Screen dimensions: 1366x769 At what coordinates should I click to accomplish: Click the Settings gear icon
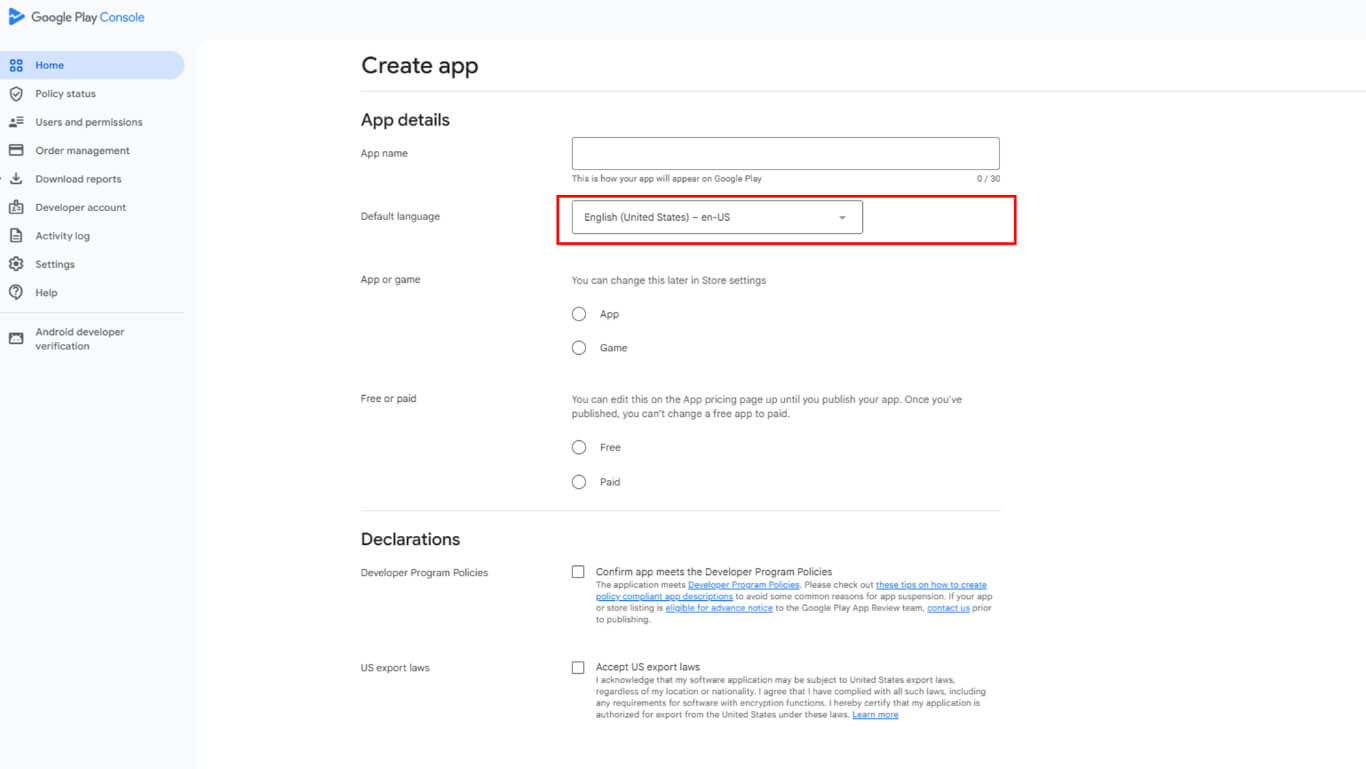point(16,265)
